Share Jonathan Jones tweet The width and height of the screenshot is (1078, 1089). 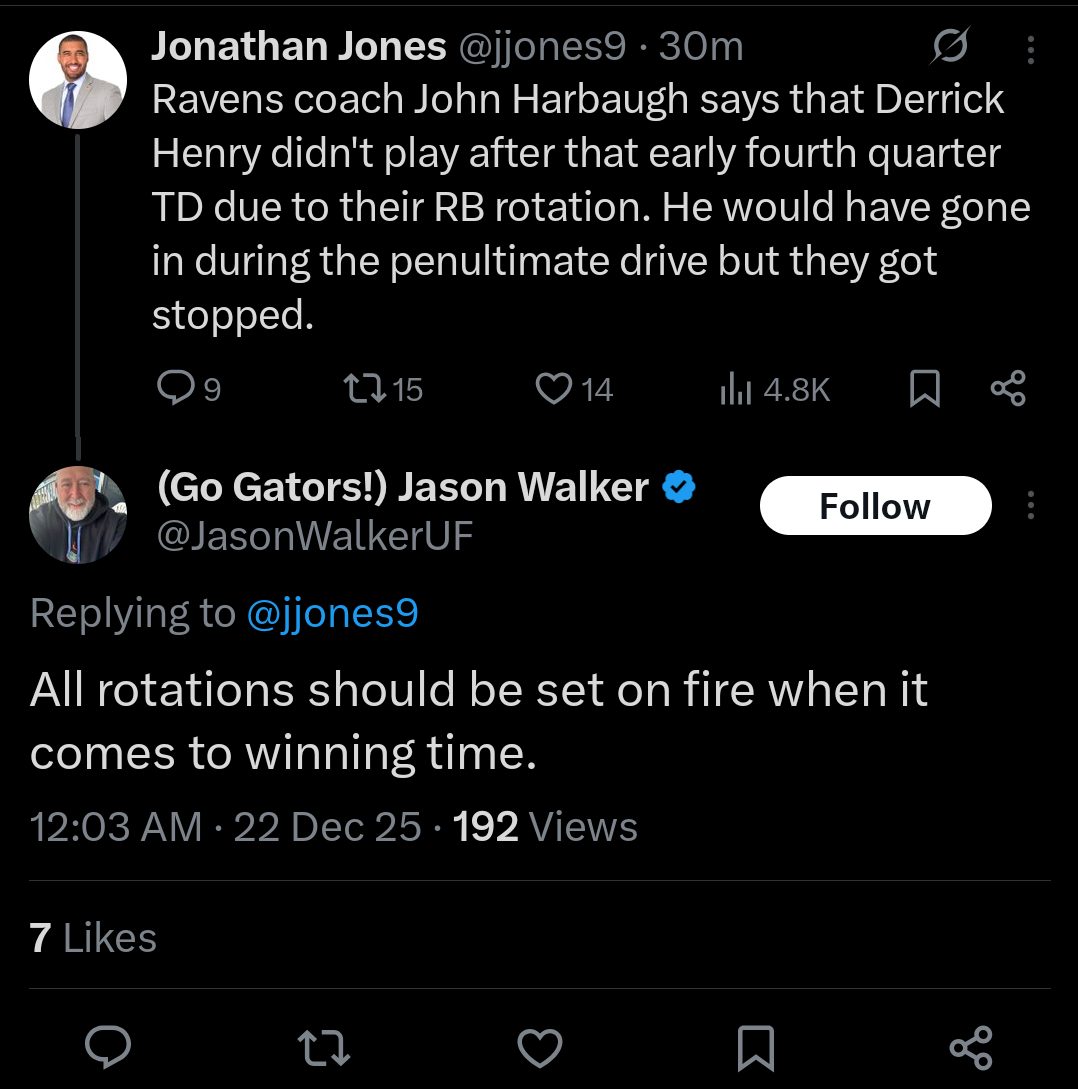coord(1007,389)
